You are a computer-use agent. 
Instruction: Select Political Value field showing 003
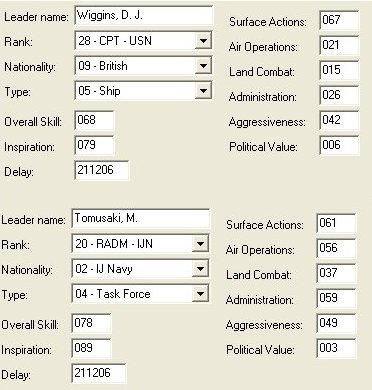point(336,348)
